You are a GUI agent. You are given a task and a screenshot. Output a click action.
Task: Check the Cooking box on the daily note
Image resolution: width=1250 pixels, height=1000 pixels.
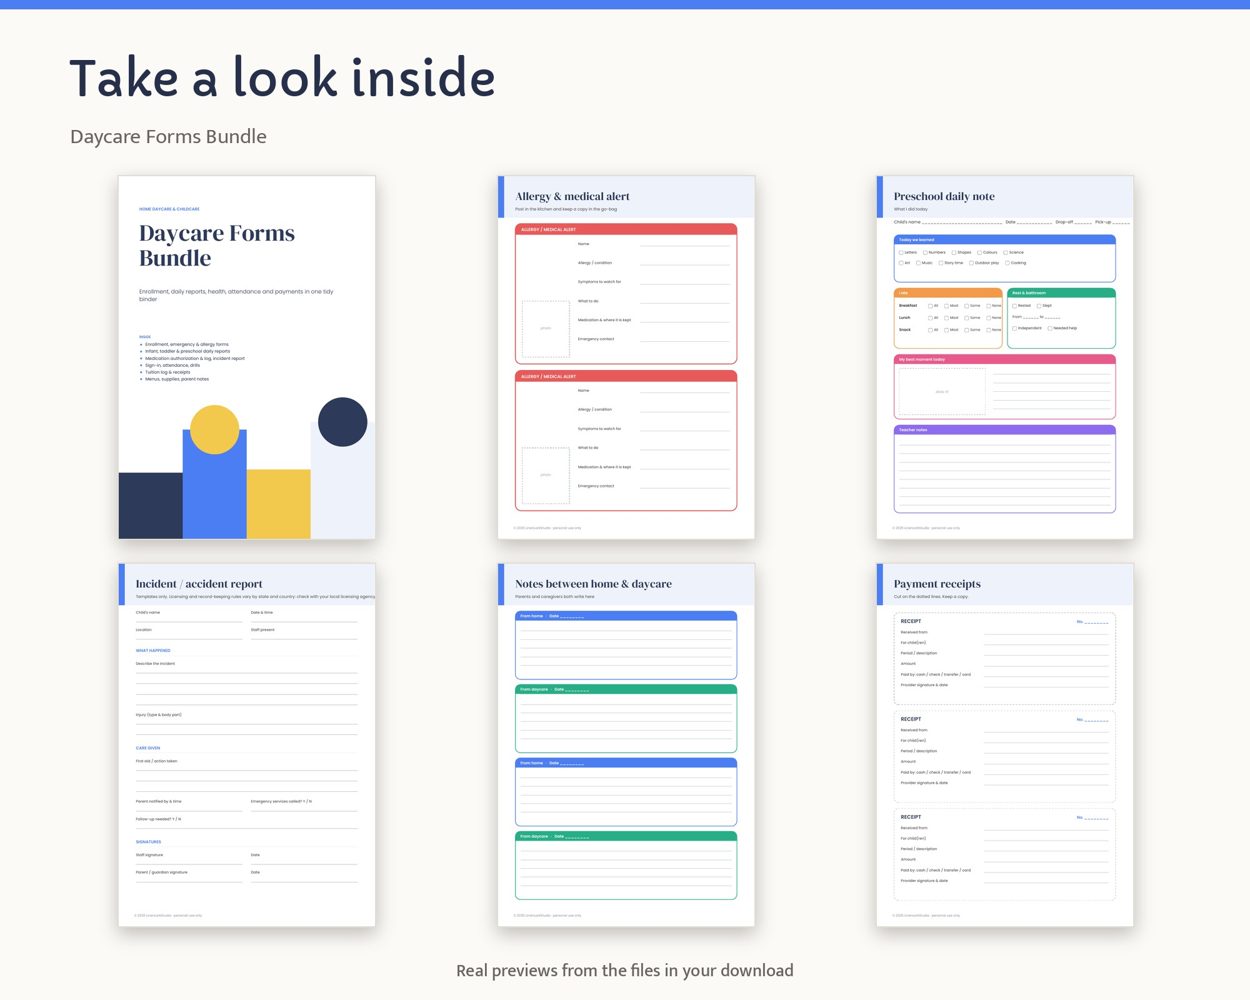point(1007,263)
